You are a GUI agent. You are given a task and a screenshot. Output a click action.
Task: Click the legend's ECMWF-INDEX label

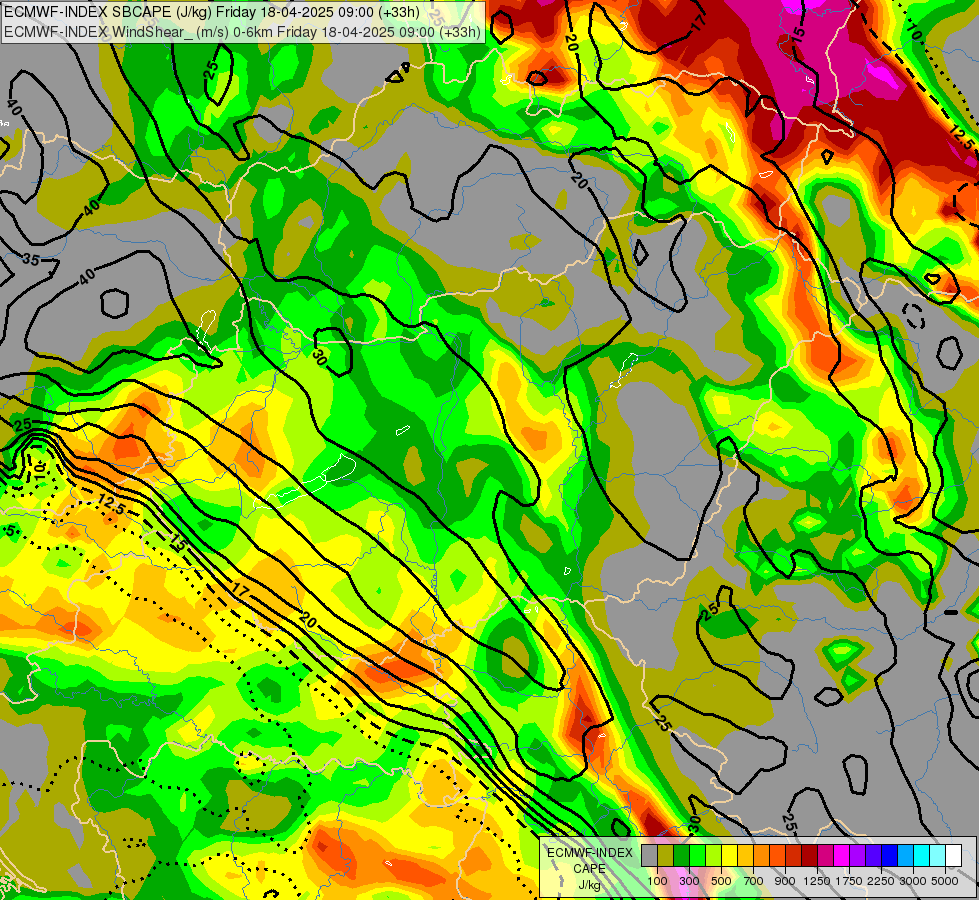pos(589,853)
